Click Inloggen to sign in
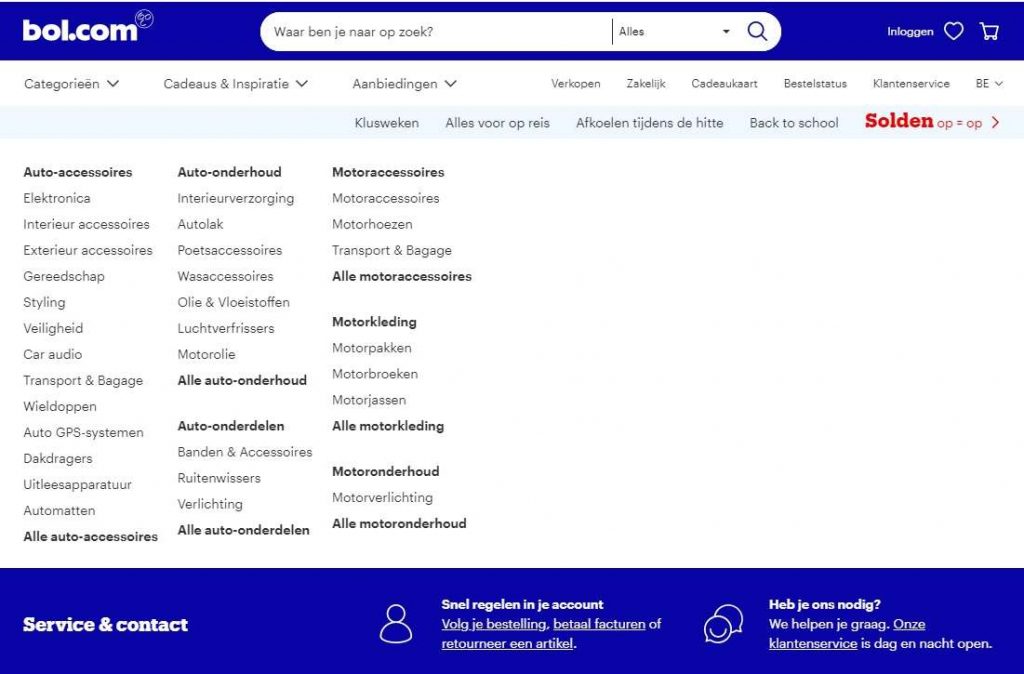Screen dimensions: 1024x674 coord(910,32)
